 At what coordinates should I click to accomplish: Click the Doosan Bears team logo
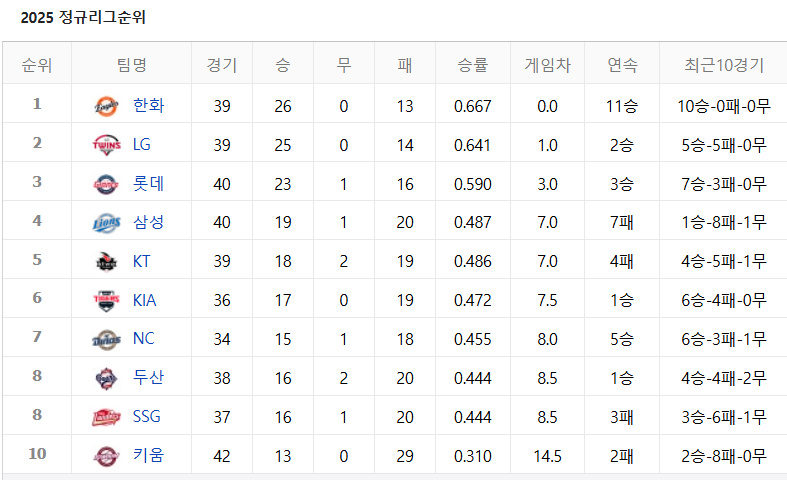106,378
